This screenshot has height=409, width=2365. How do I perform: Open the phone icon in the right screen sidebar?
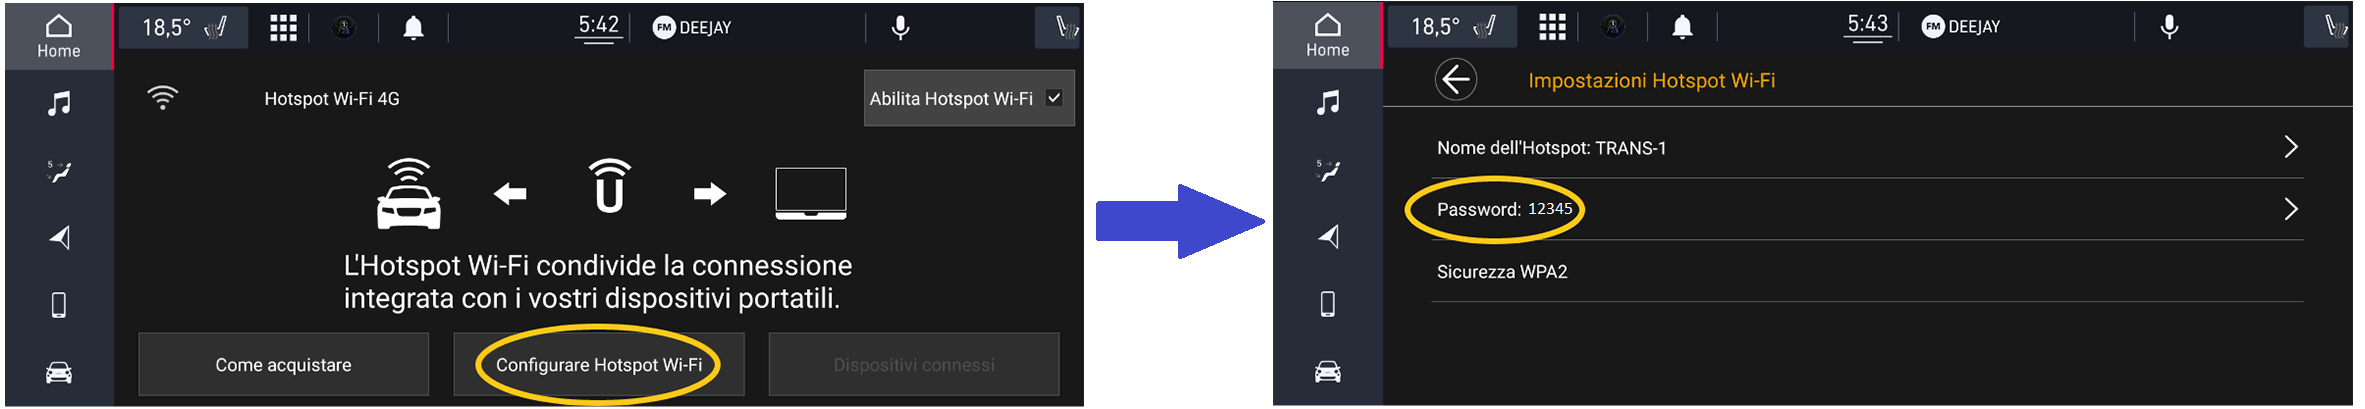(x=1327, y=304)
